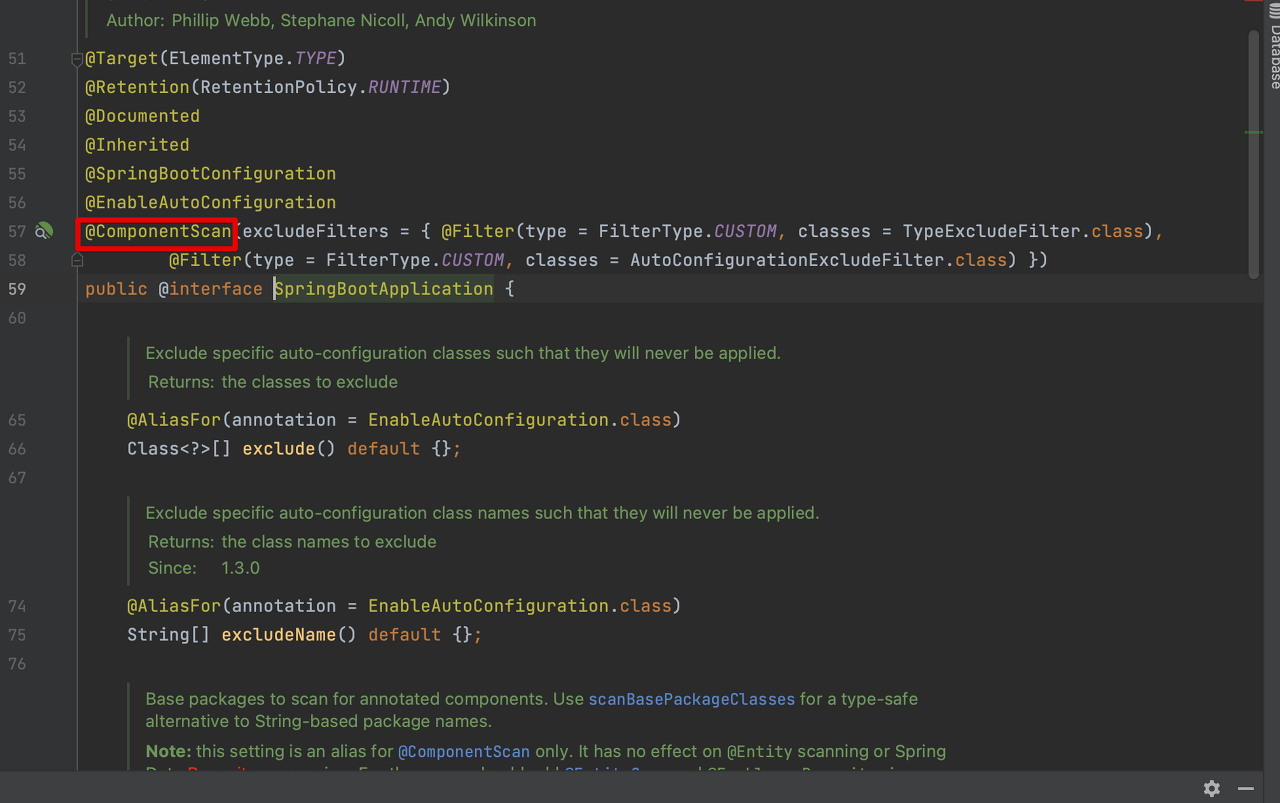This screenshot has width=1280, height=803.
Task: Click the Spring component-scan gutter icon on line 57
Action: (x=43, y=231)
